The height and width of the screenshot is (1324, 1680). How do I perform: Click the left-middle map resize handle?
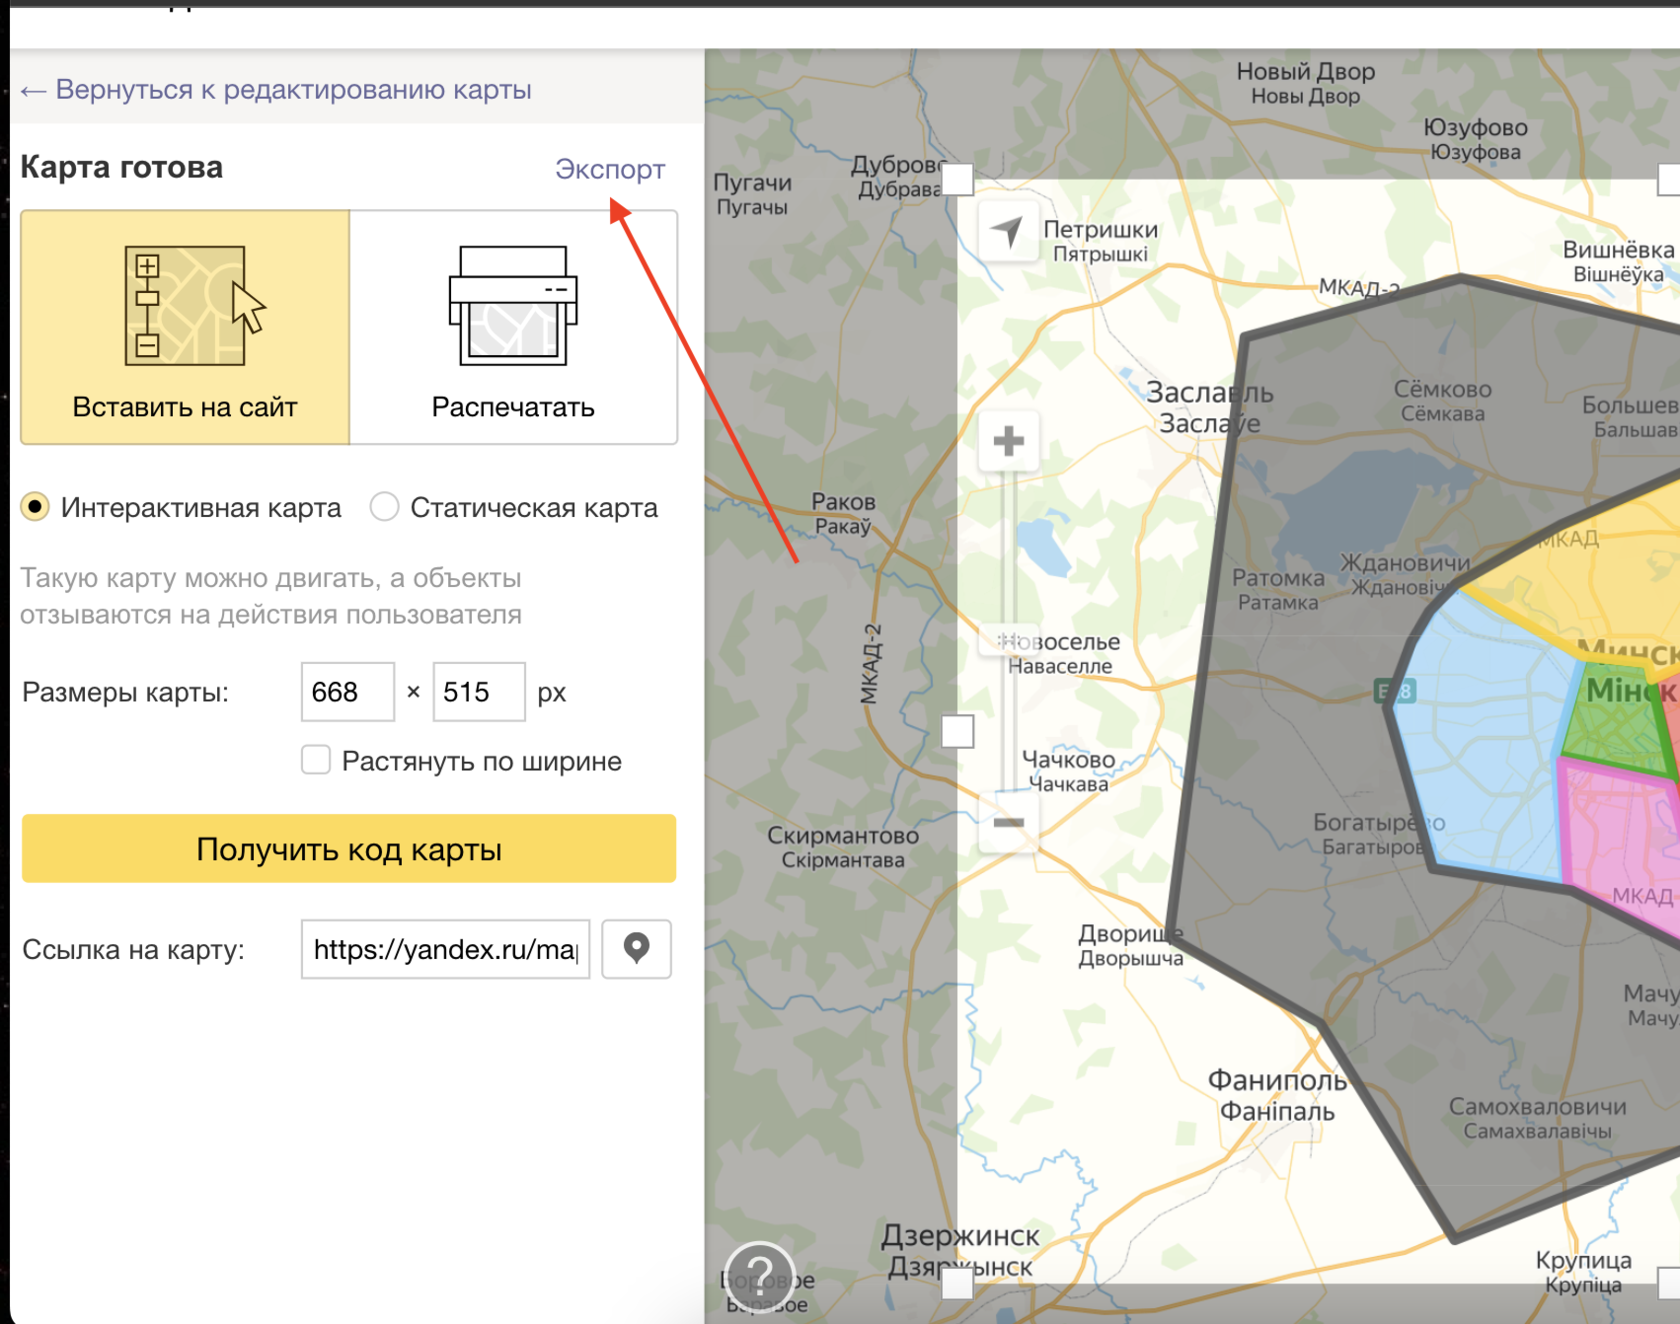pos(957,731)
